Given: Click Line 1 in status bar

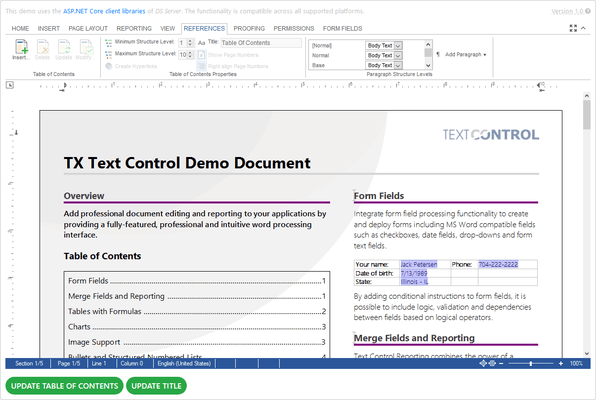Looking at the screenshot, I should click(x=99, y=363).
